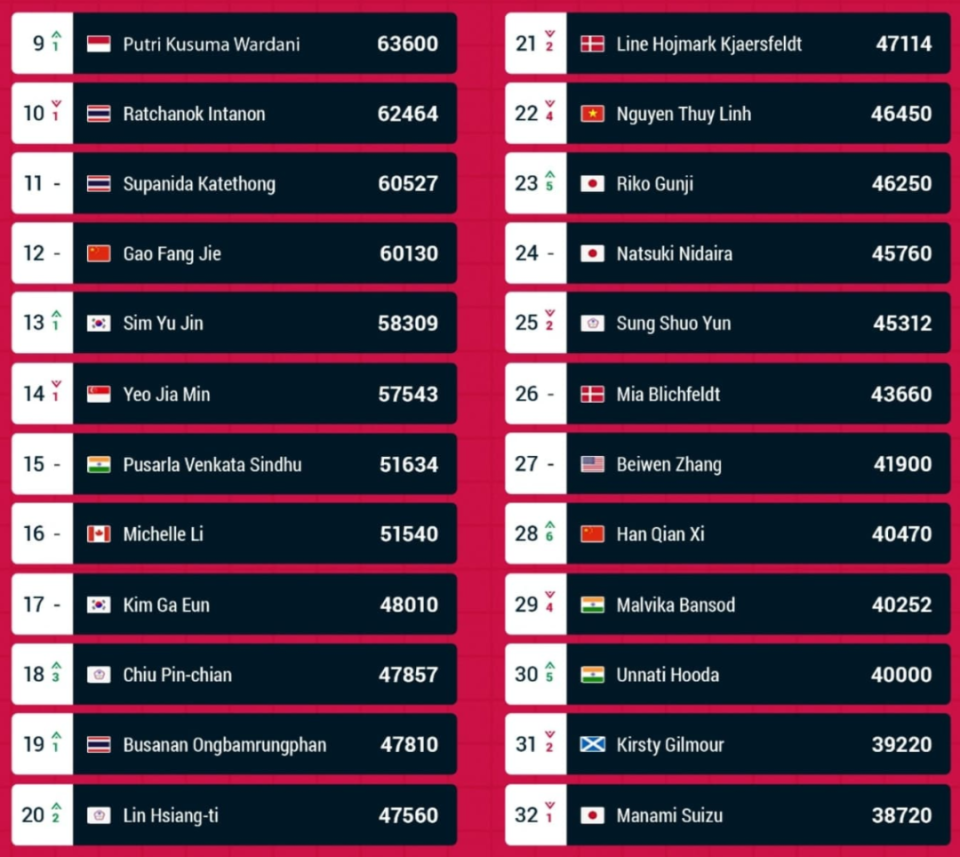
Task: Click Canada flag beside Michelle Li
Action: coord(99,534)
